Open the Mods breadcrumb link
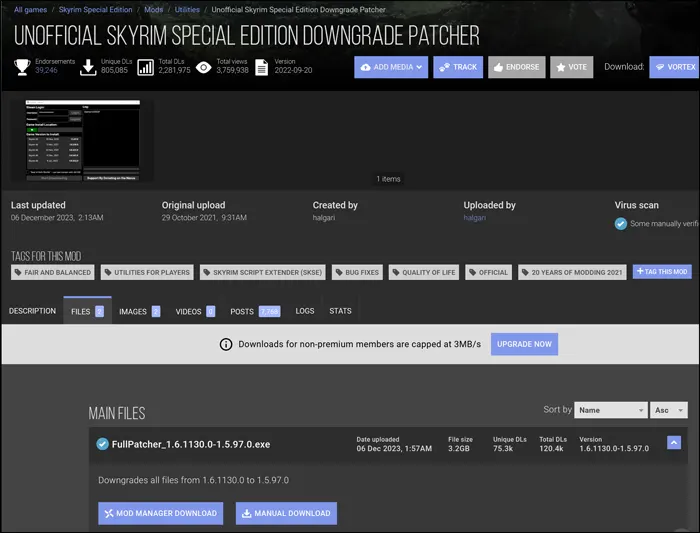The width and height of the screenshot is (700, 533). click(154, 9)
